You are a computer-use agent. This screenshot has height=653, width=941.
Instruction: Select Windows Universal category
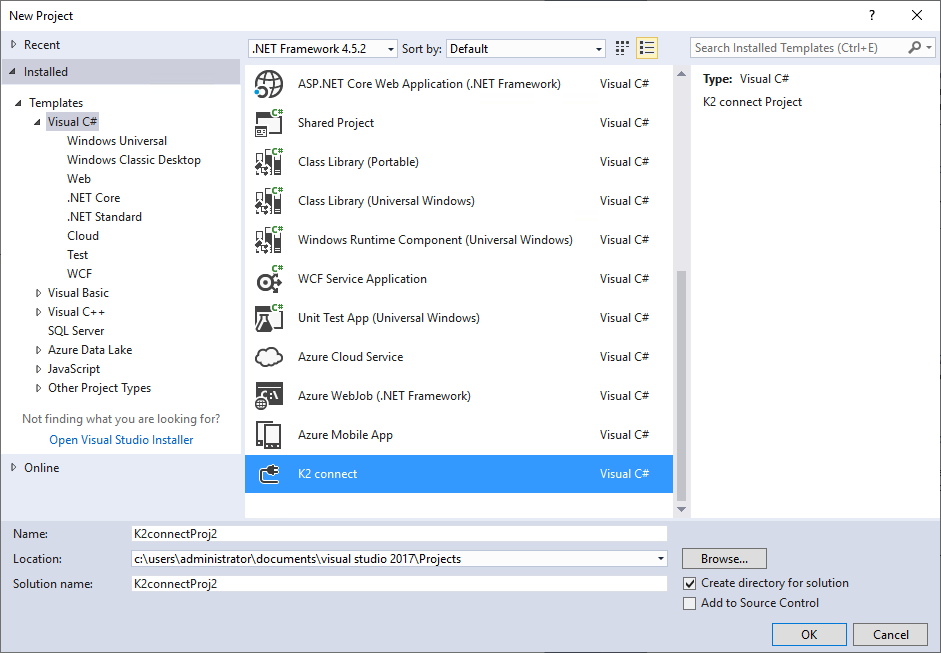pyautogui.click(x=117, y=141)
